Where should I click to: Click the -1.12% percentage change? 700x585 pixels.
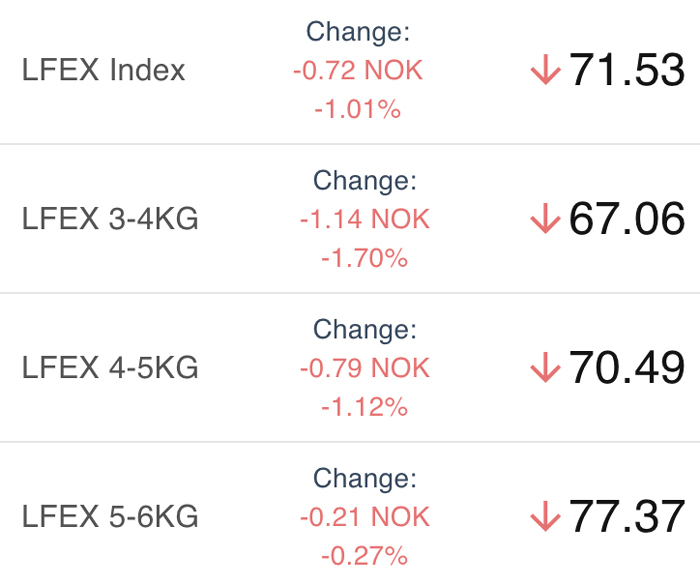pyautogui.click(x=365, y=407)
